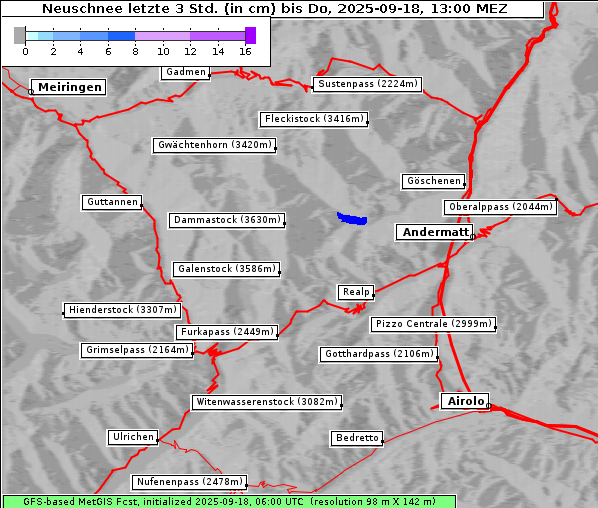Select the Ulrichen place label
Screen dimensions: 598x508
(133, 437)
